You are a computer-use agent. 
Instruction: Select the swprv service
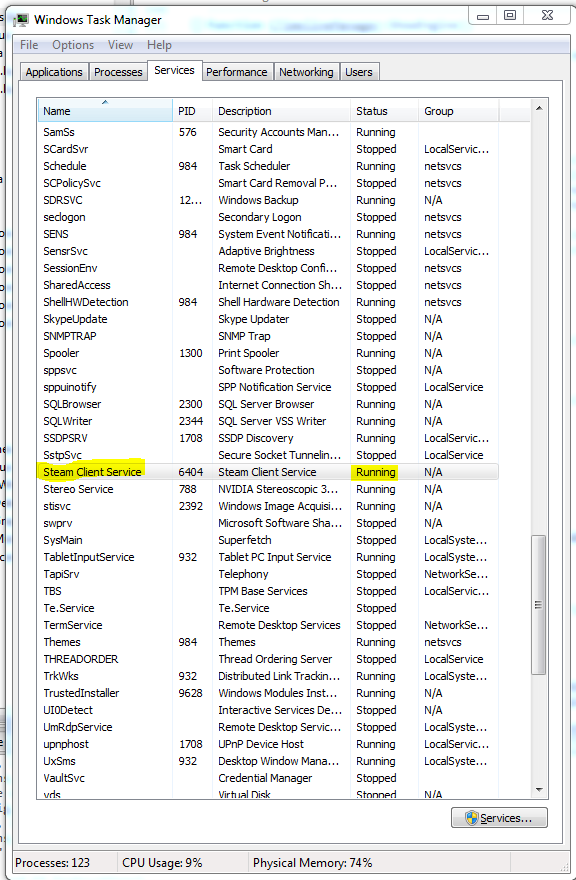tap(268, 523)
